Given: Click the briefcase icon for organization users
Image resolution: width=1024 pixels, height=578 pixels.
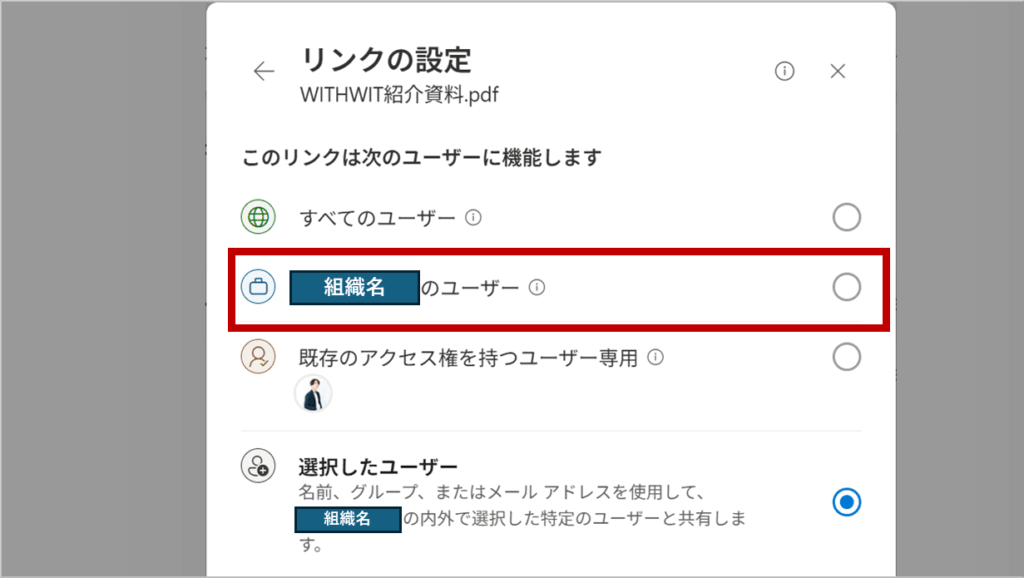Looking at the screenshot, I should (258, 287).
